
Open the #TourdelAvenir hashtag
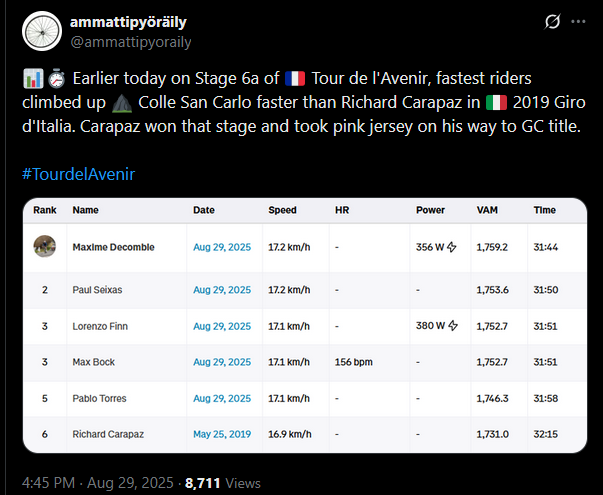(78, 174)
